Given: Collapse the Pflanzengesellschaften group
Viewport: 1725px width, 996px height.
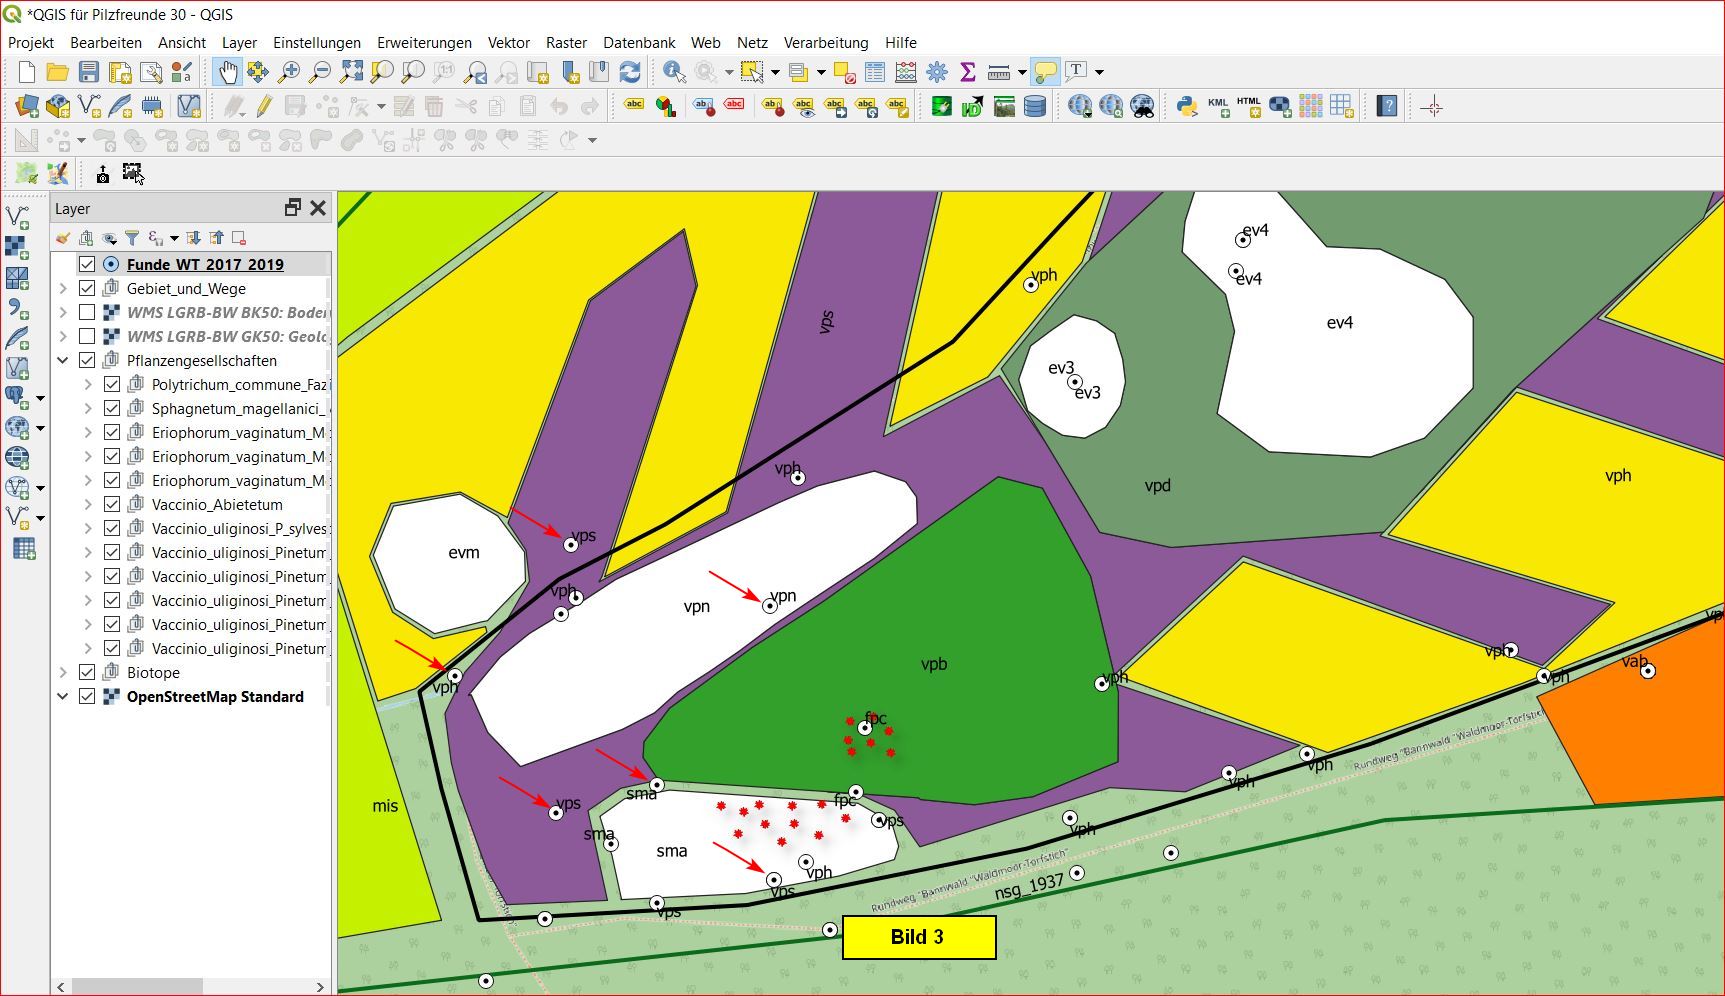Looking at the screenshot, I should pos(63,360).
